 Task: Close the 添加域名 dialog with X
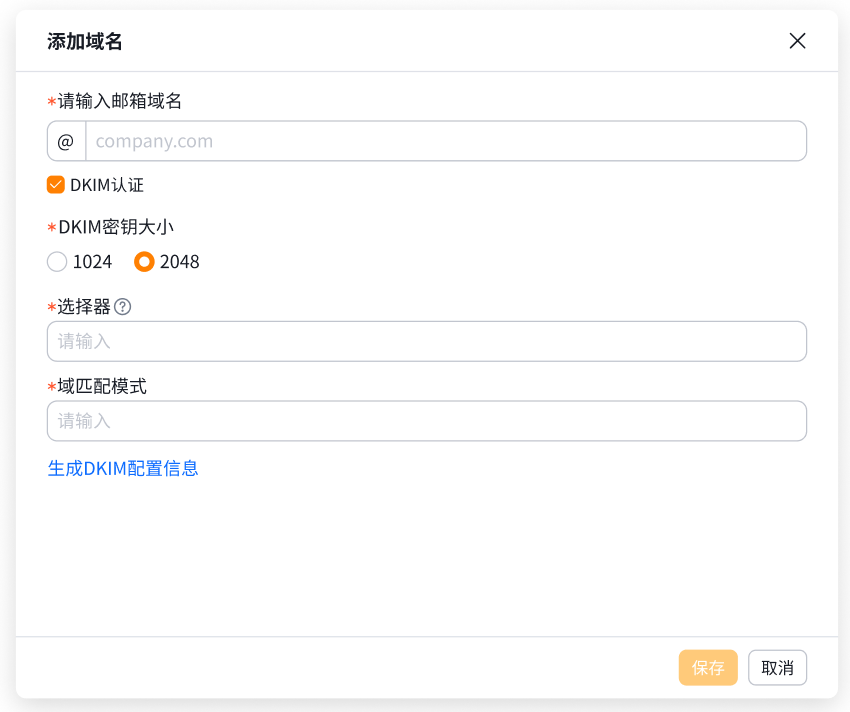[797, 41]
